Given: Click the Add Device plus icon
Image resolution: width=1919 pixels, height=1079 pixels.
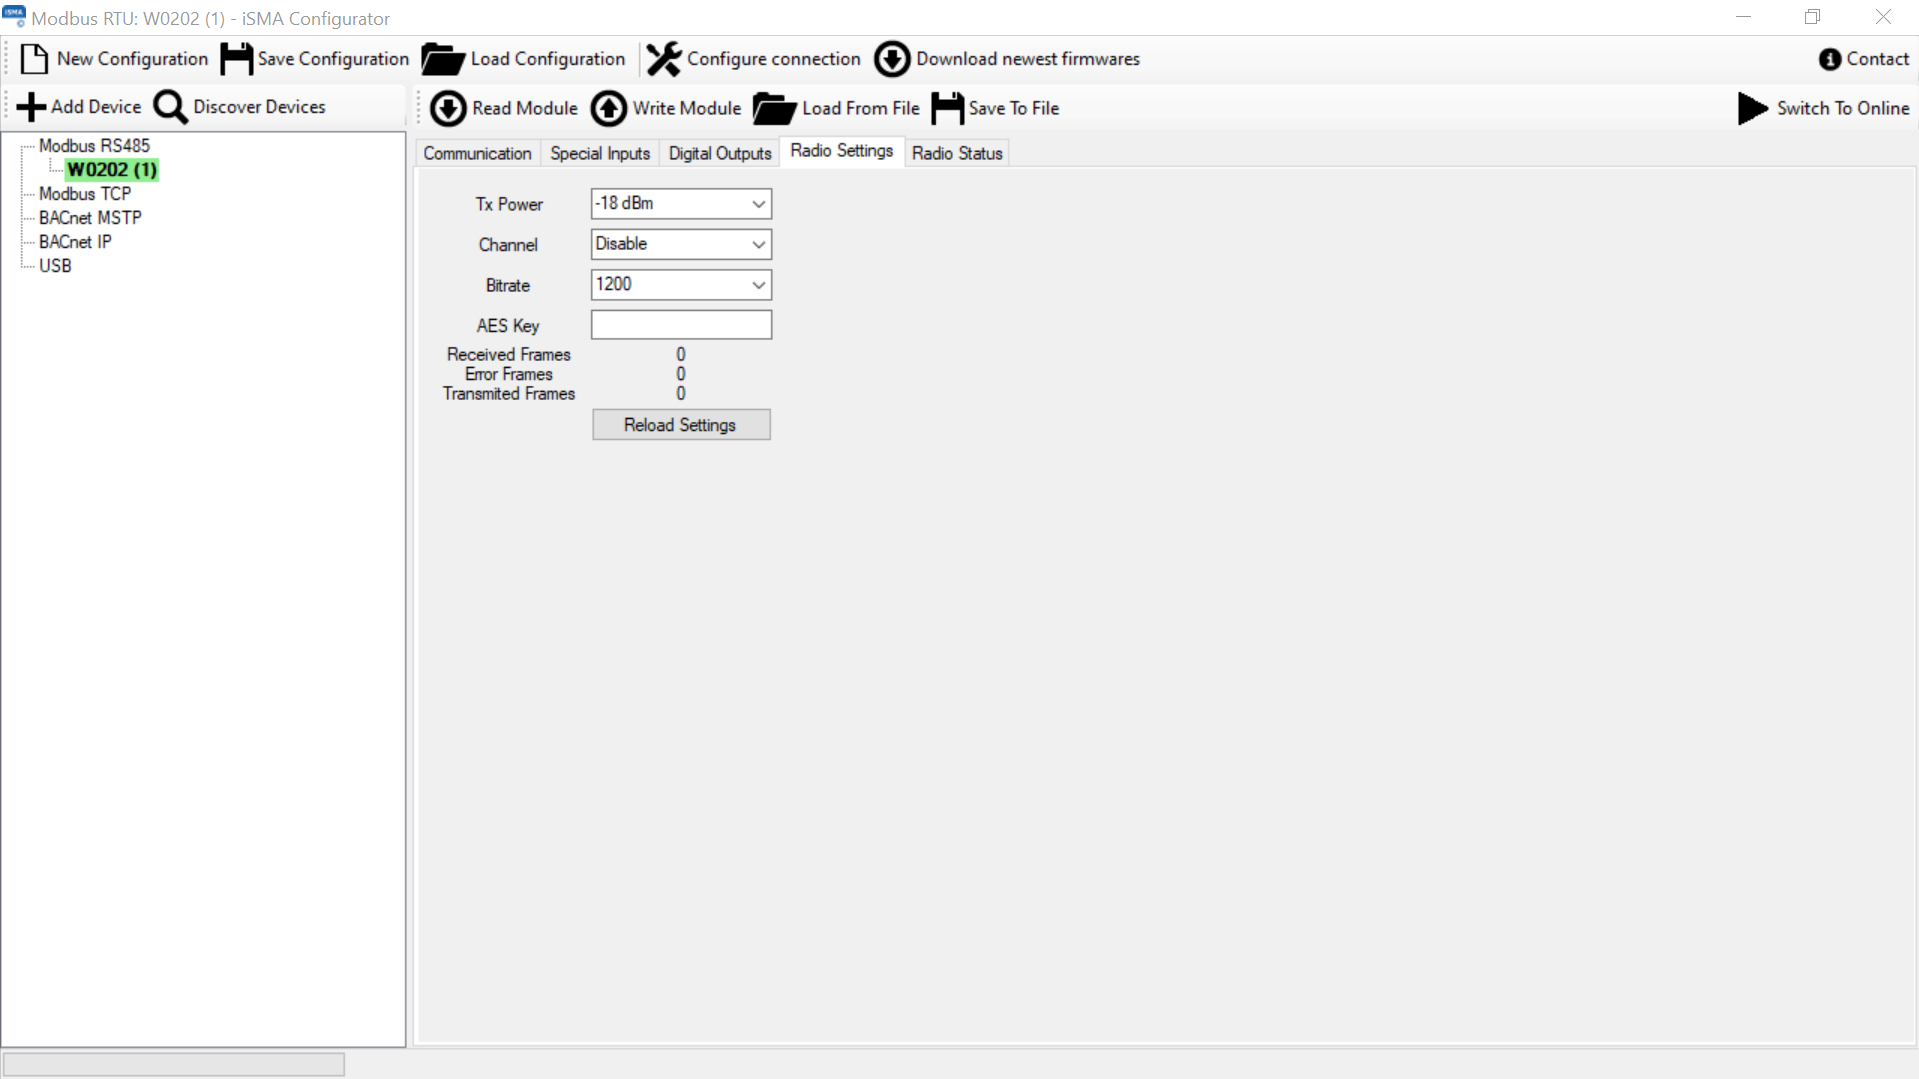Looking at the screenshot, I should pyautogui.click(x=31, y=107).
